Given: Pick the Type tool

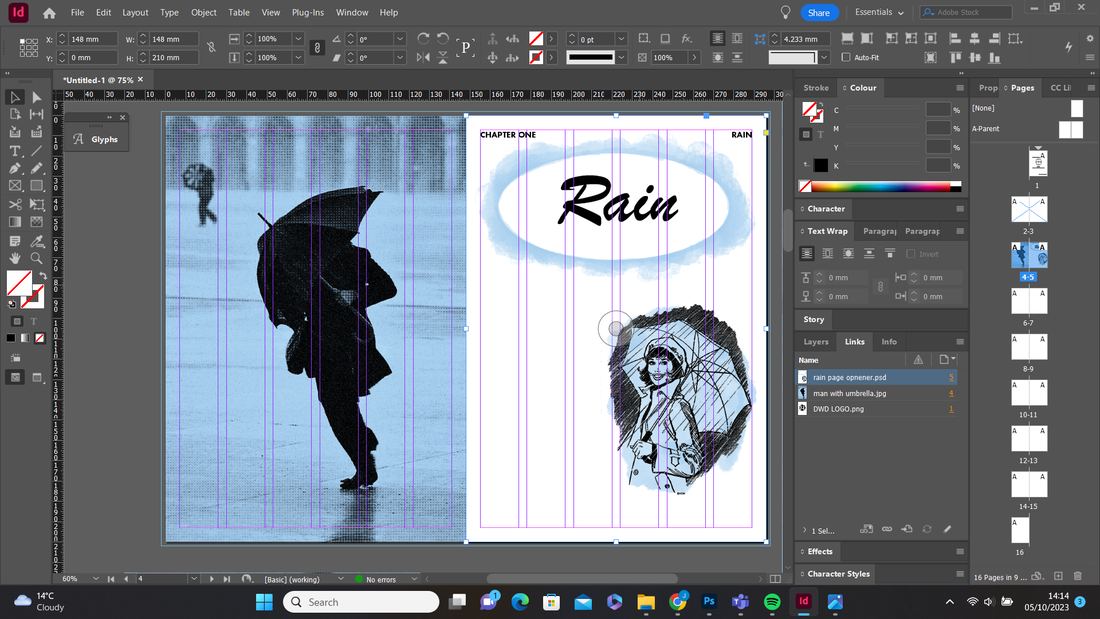Looking at the screenshot, I should click(x=15, y=151).
